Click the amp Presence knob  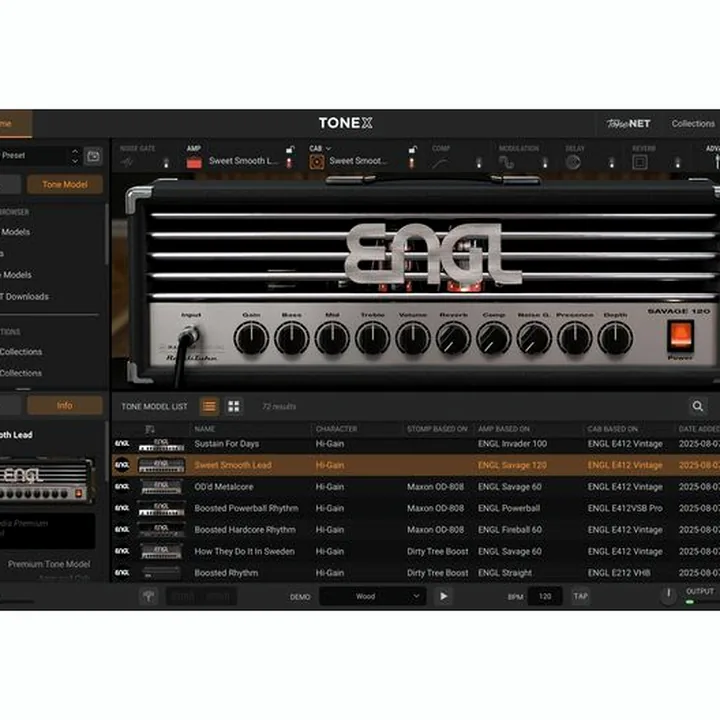click(x=574, y=338)
